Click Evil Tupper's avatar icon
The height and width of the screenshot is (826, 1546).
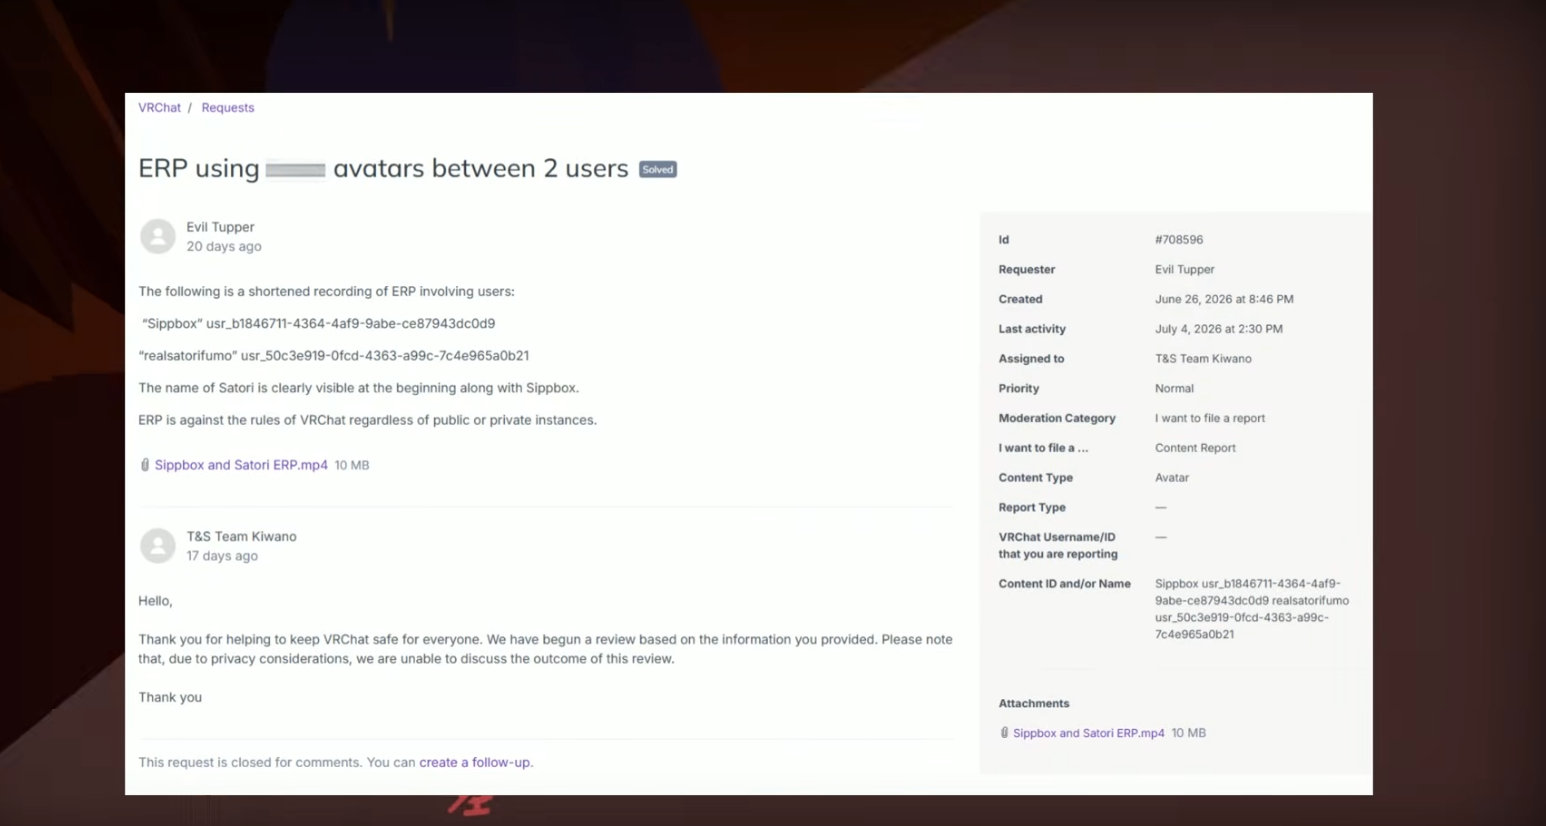(x=157, y=237)
